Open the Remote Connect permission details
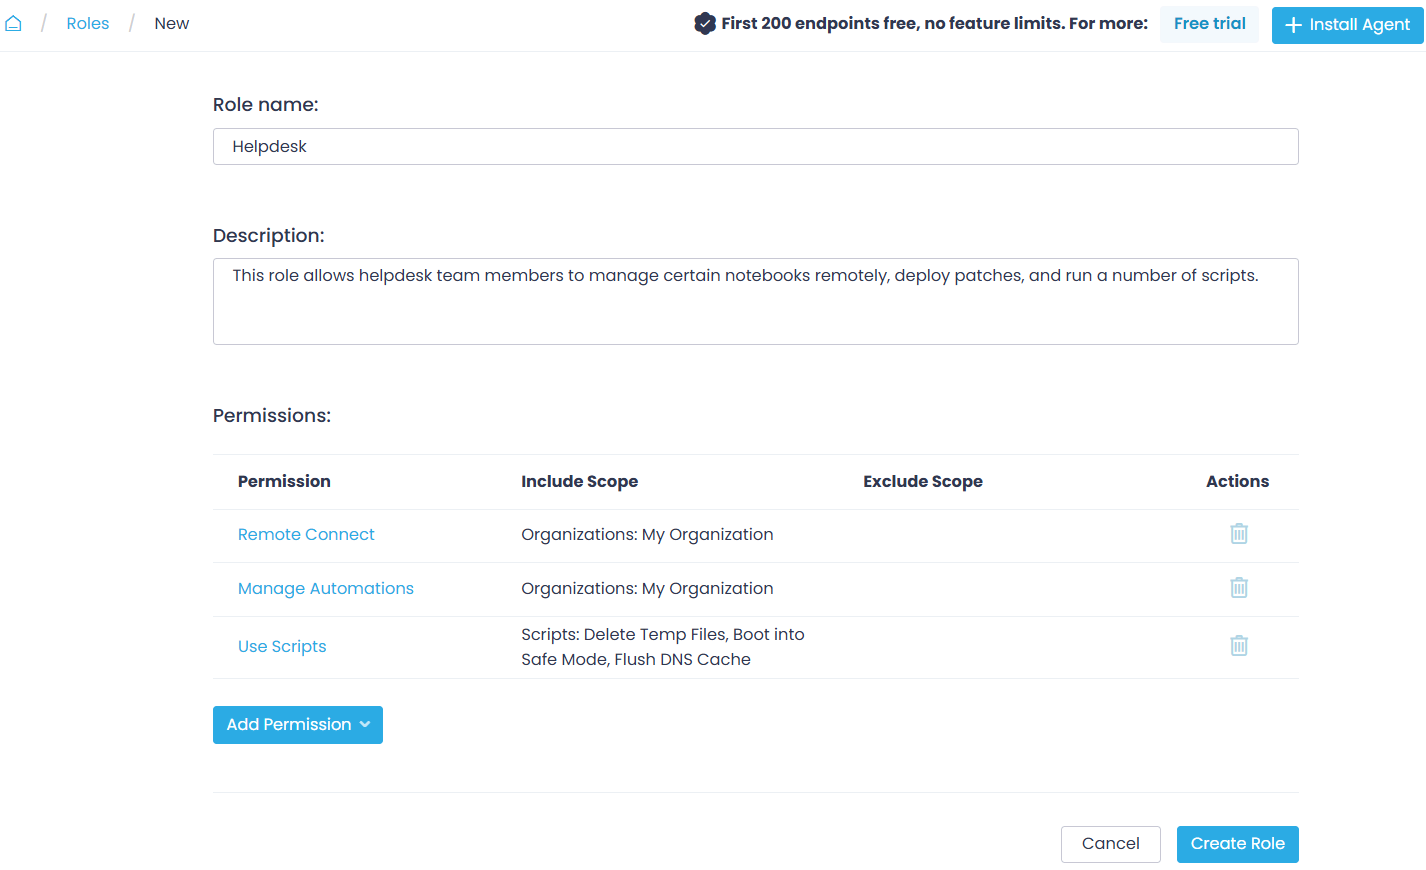This screenshot has width=1426, height=870. [x=306, y=534]
